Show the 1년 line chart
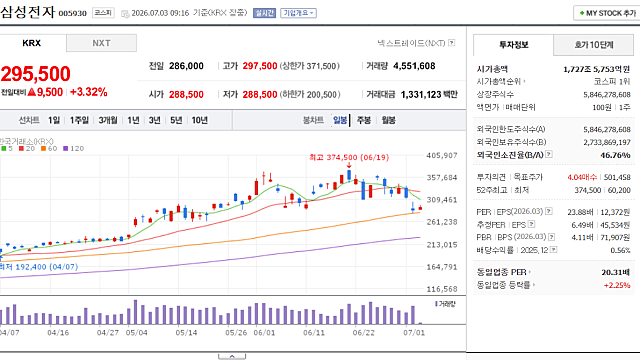The height and width of the screenshot is (360, 640). click(x=133, y=120)
